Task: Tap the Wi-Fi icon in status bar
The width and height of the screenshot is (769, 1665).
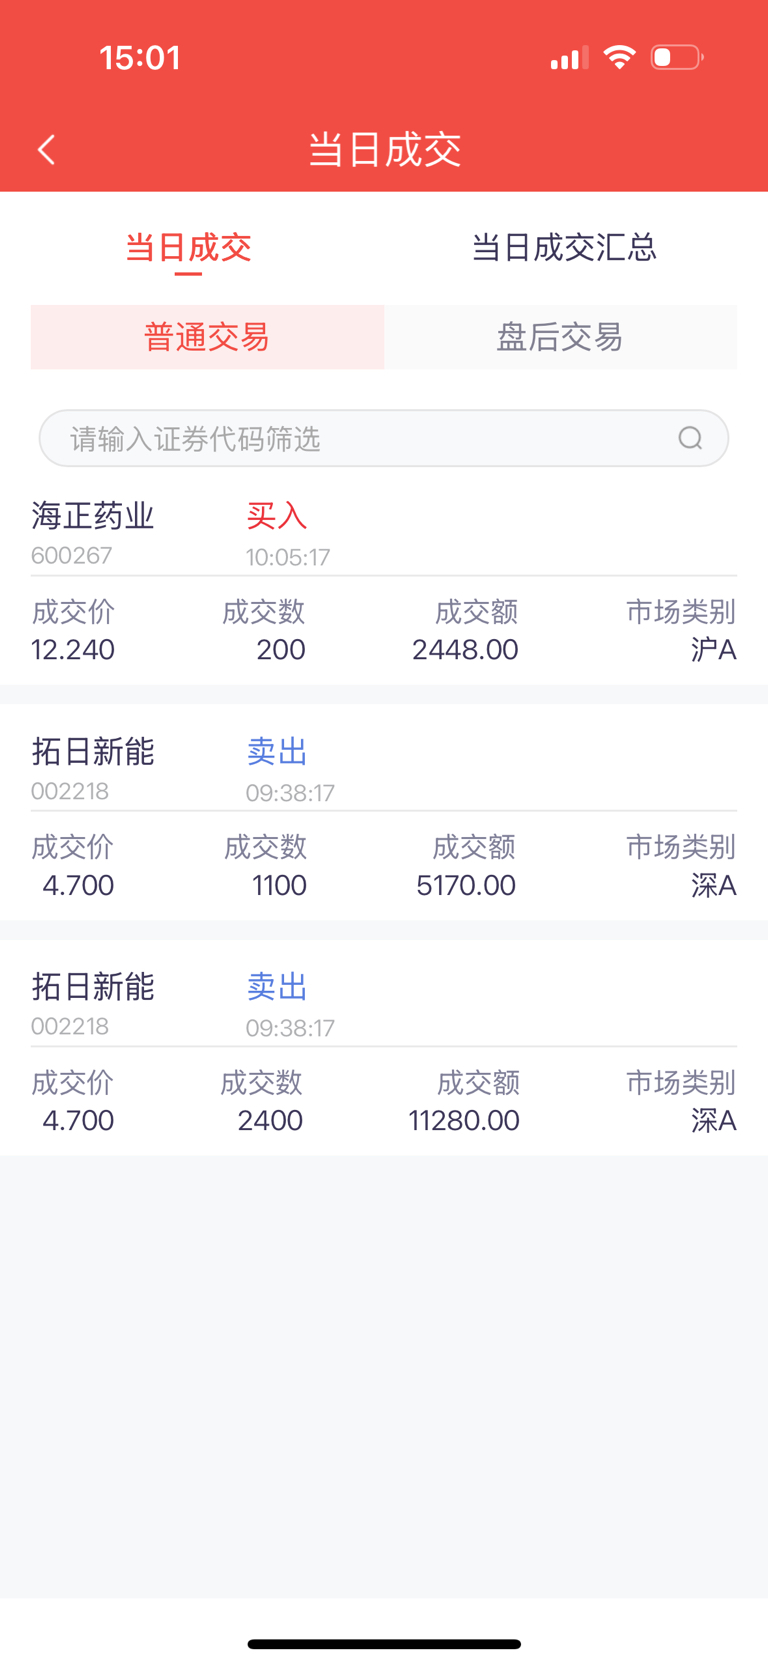Action: (620, 57)
